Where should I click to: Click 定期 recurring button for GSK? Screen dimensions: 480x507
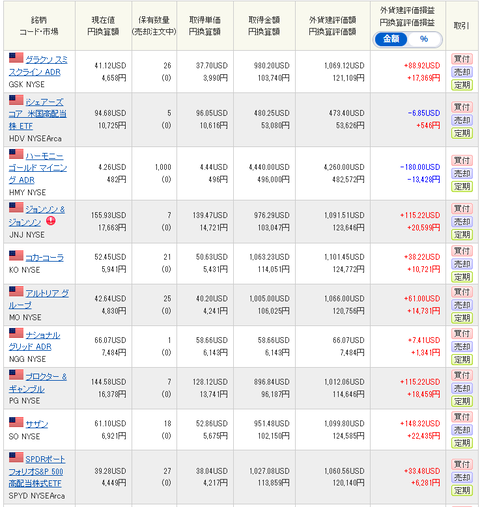coord(462,85)
